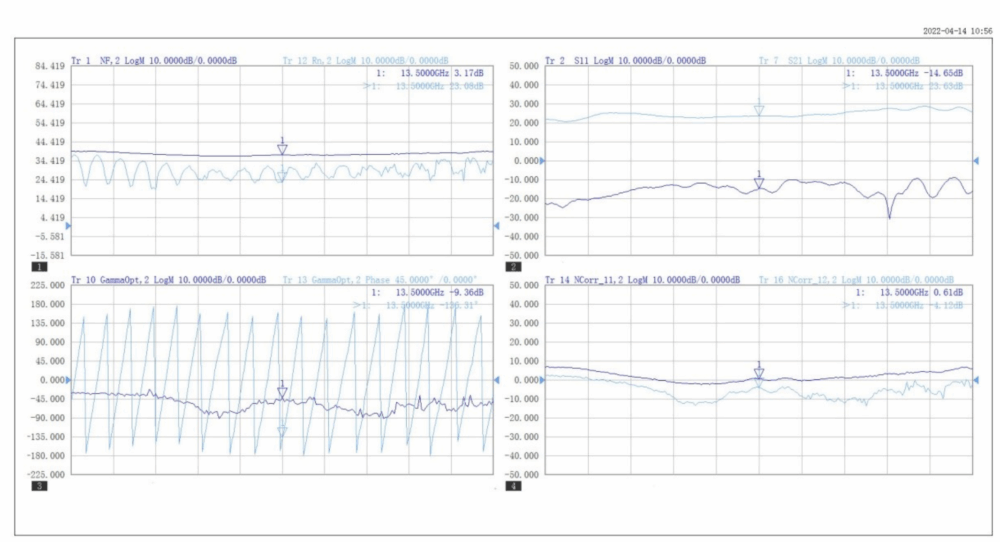1000x542 pixels.
Task: Select the Tr 7 S21 trace label
Action: click(840, 60)
